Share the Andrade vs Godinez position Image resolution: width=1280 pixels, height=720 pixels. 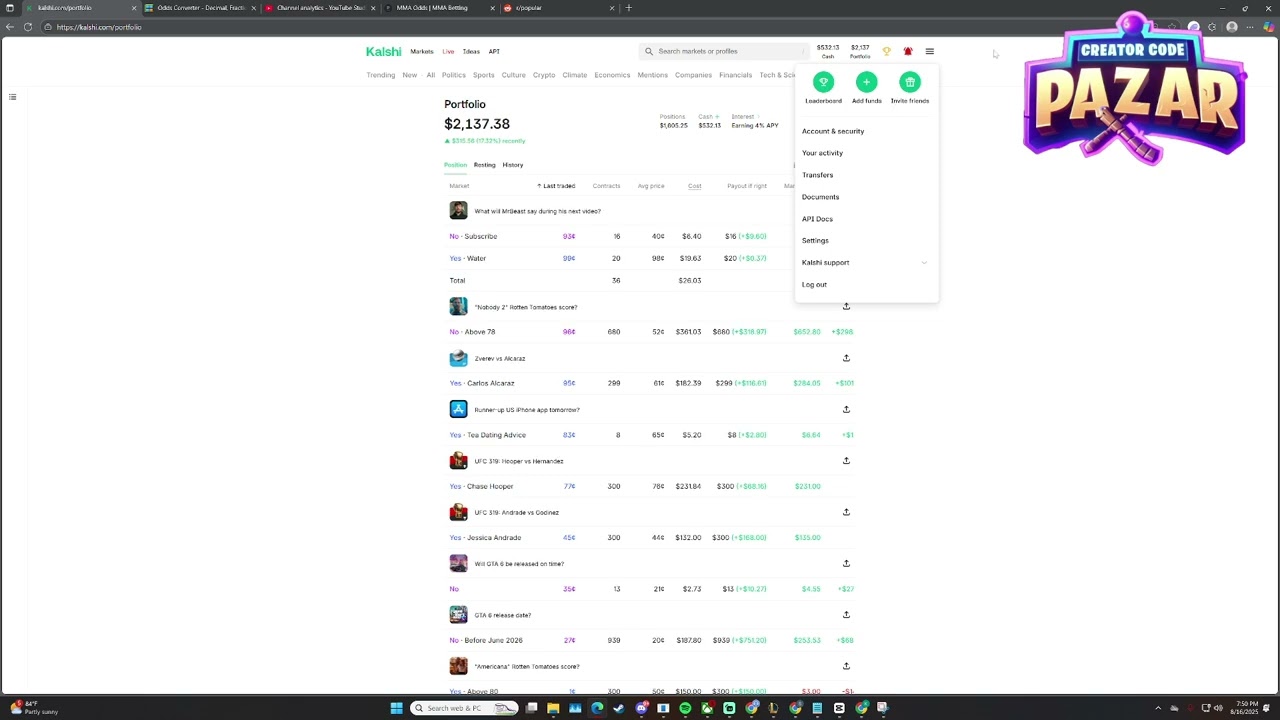tap(846, 512)
